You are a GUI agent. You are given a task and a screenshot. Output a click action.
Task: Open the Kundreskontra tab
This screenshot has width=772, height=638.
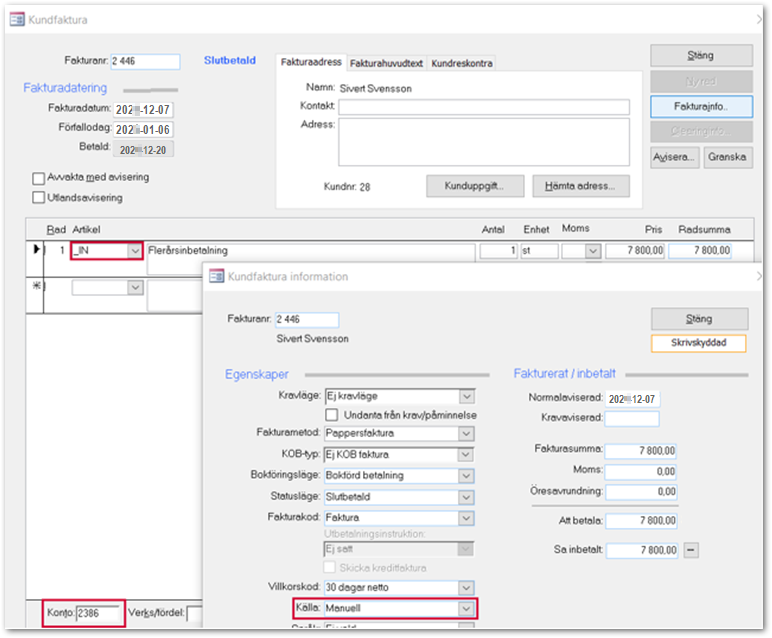462,63
